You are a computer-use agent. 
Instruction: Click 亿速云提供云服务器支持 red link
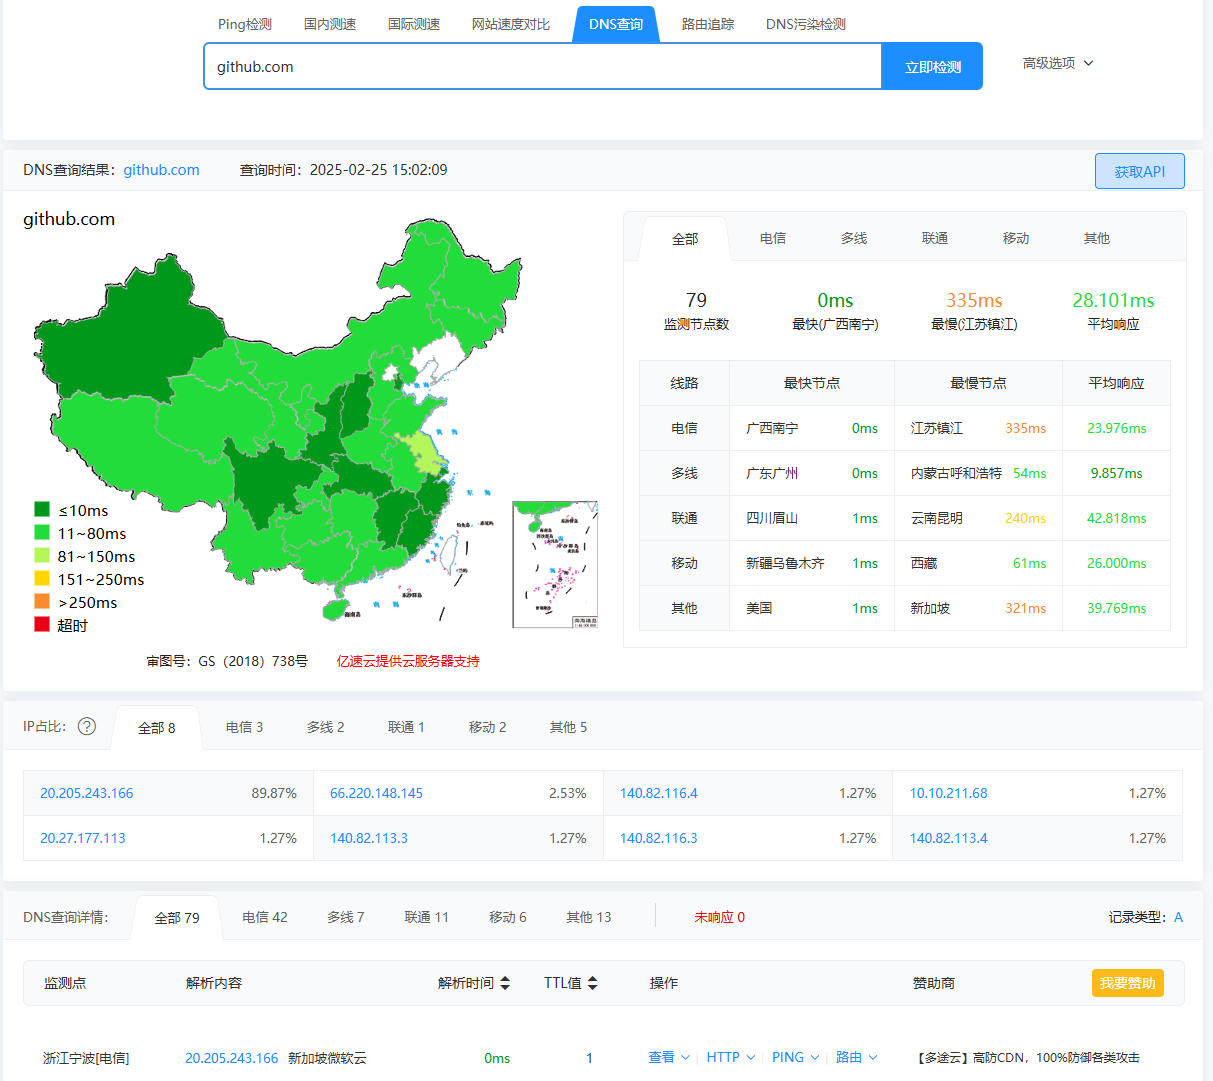(x=408, y=661)
